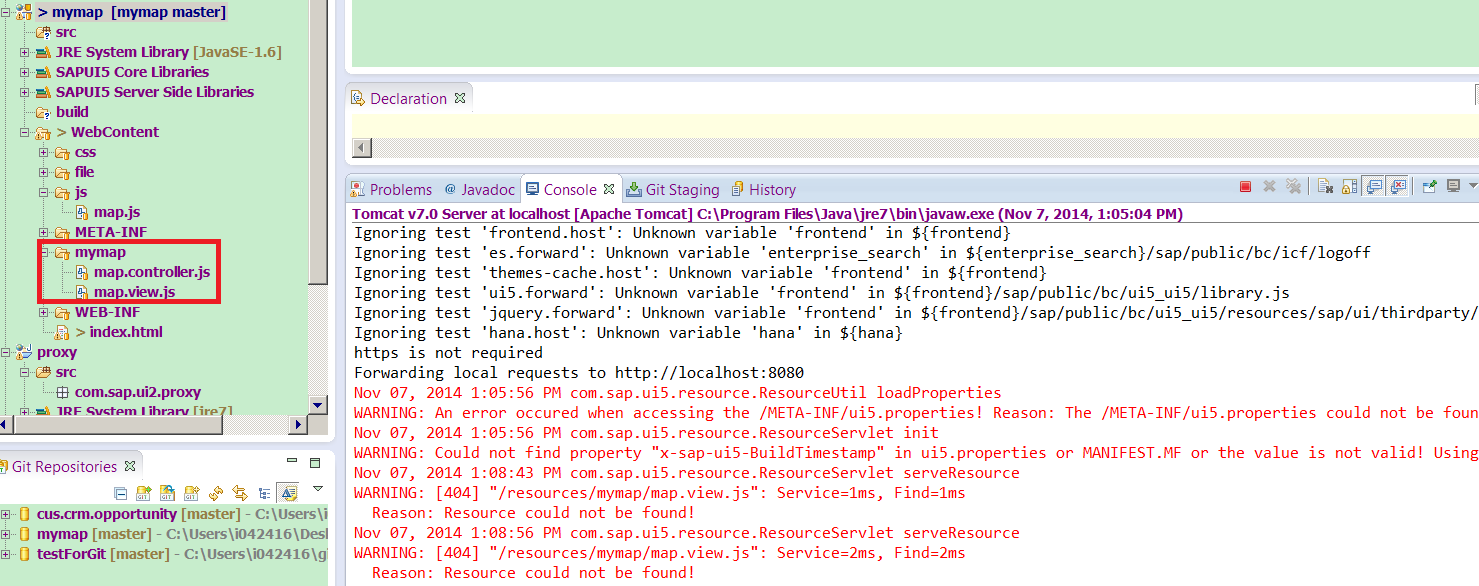This screenshot has height=586, width=1479.
Task: Pin the Console view
Action: tap(1428, 186)
